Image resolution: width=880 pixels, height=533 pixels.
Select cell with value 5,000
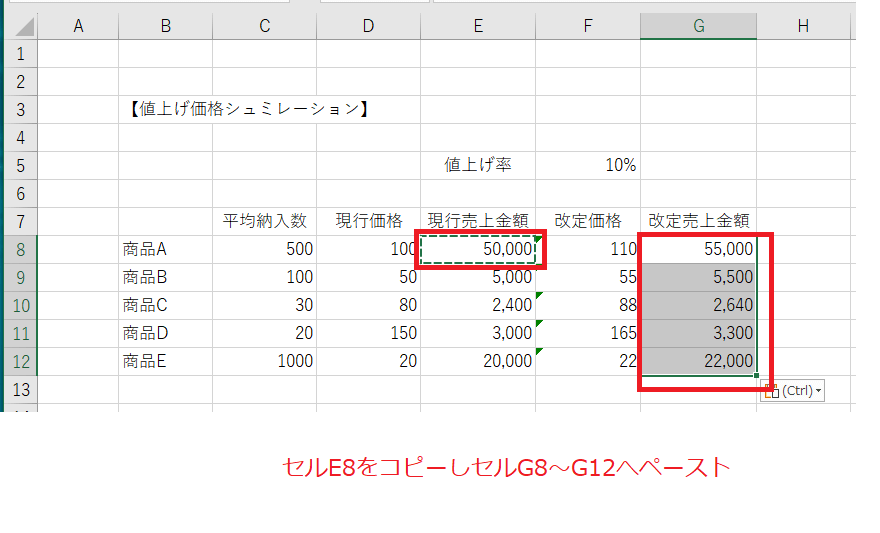[478, 277]
